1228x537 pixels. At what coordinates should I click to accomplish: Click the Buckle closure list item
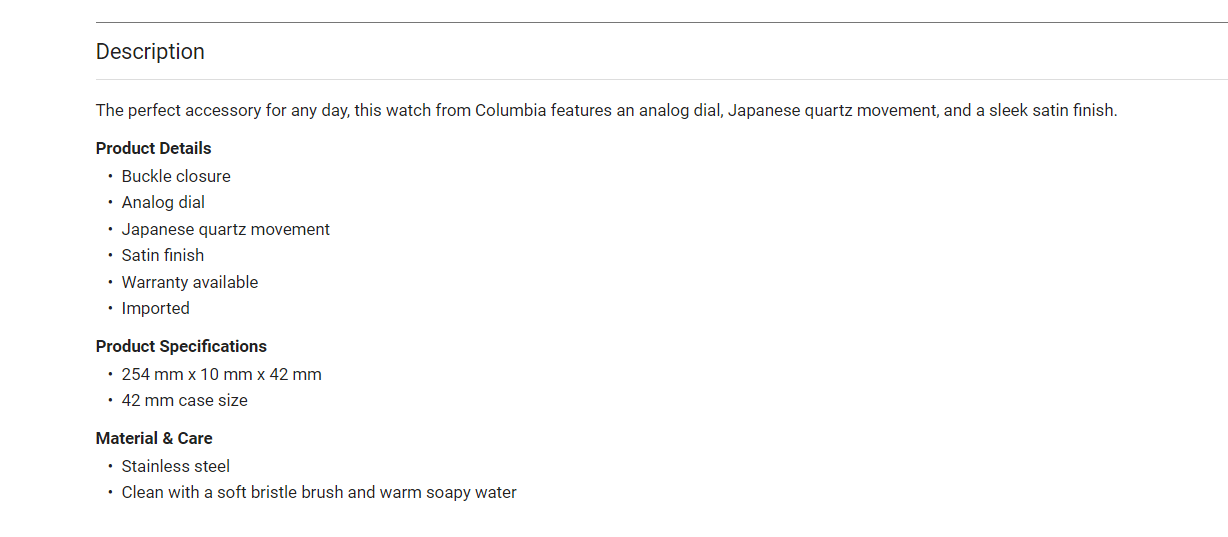(176, 176)
